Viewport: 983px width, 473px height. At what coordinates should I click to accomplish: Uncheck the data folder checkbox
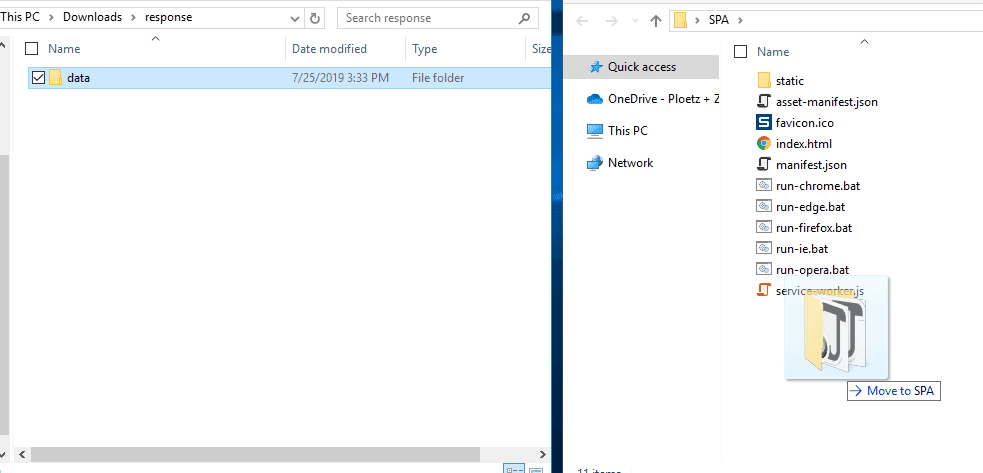[38, 78]
